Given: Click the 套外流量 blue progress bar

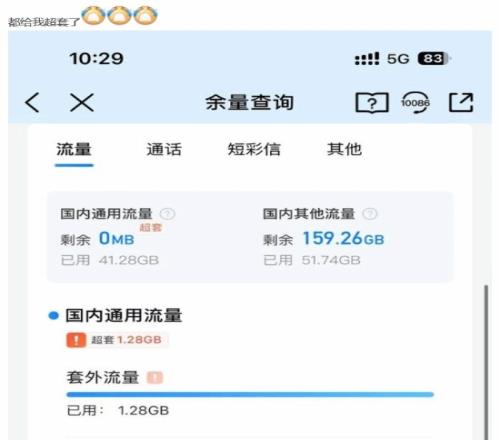Looking at the screenshot, I should click(250, 395).
